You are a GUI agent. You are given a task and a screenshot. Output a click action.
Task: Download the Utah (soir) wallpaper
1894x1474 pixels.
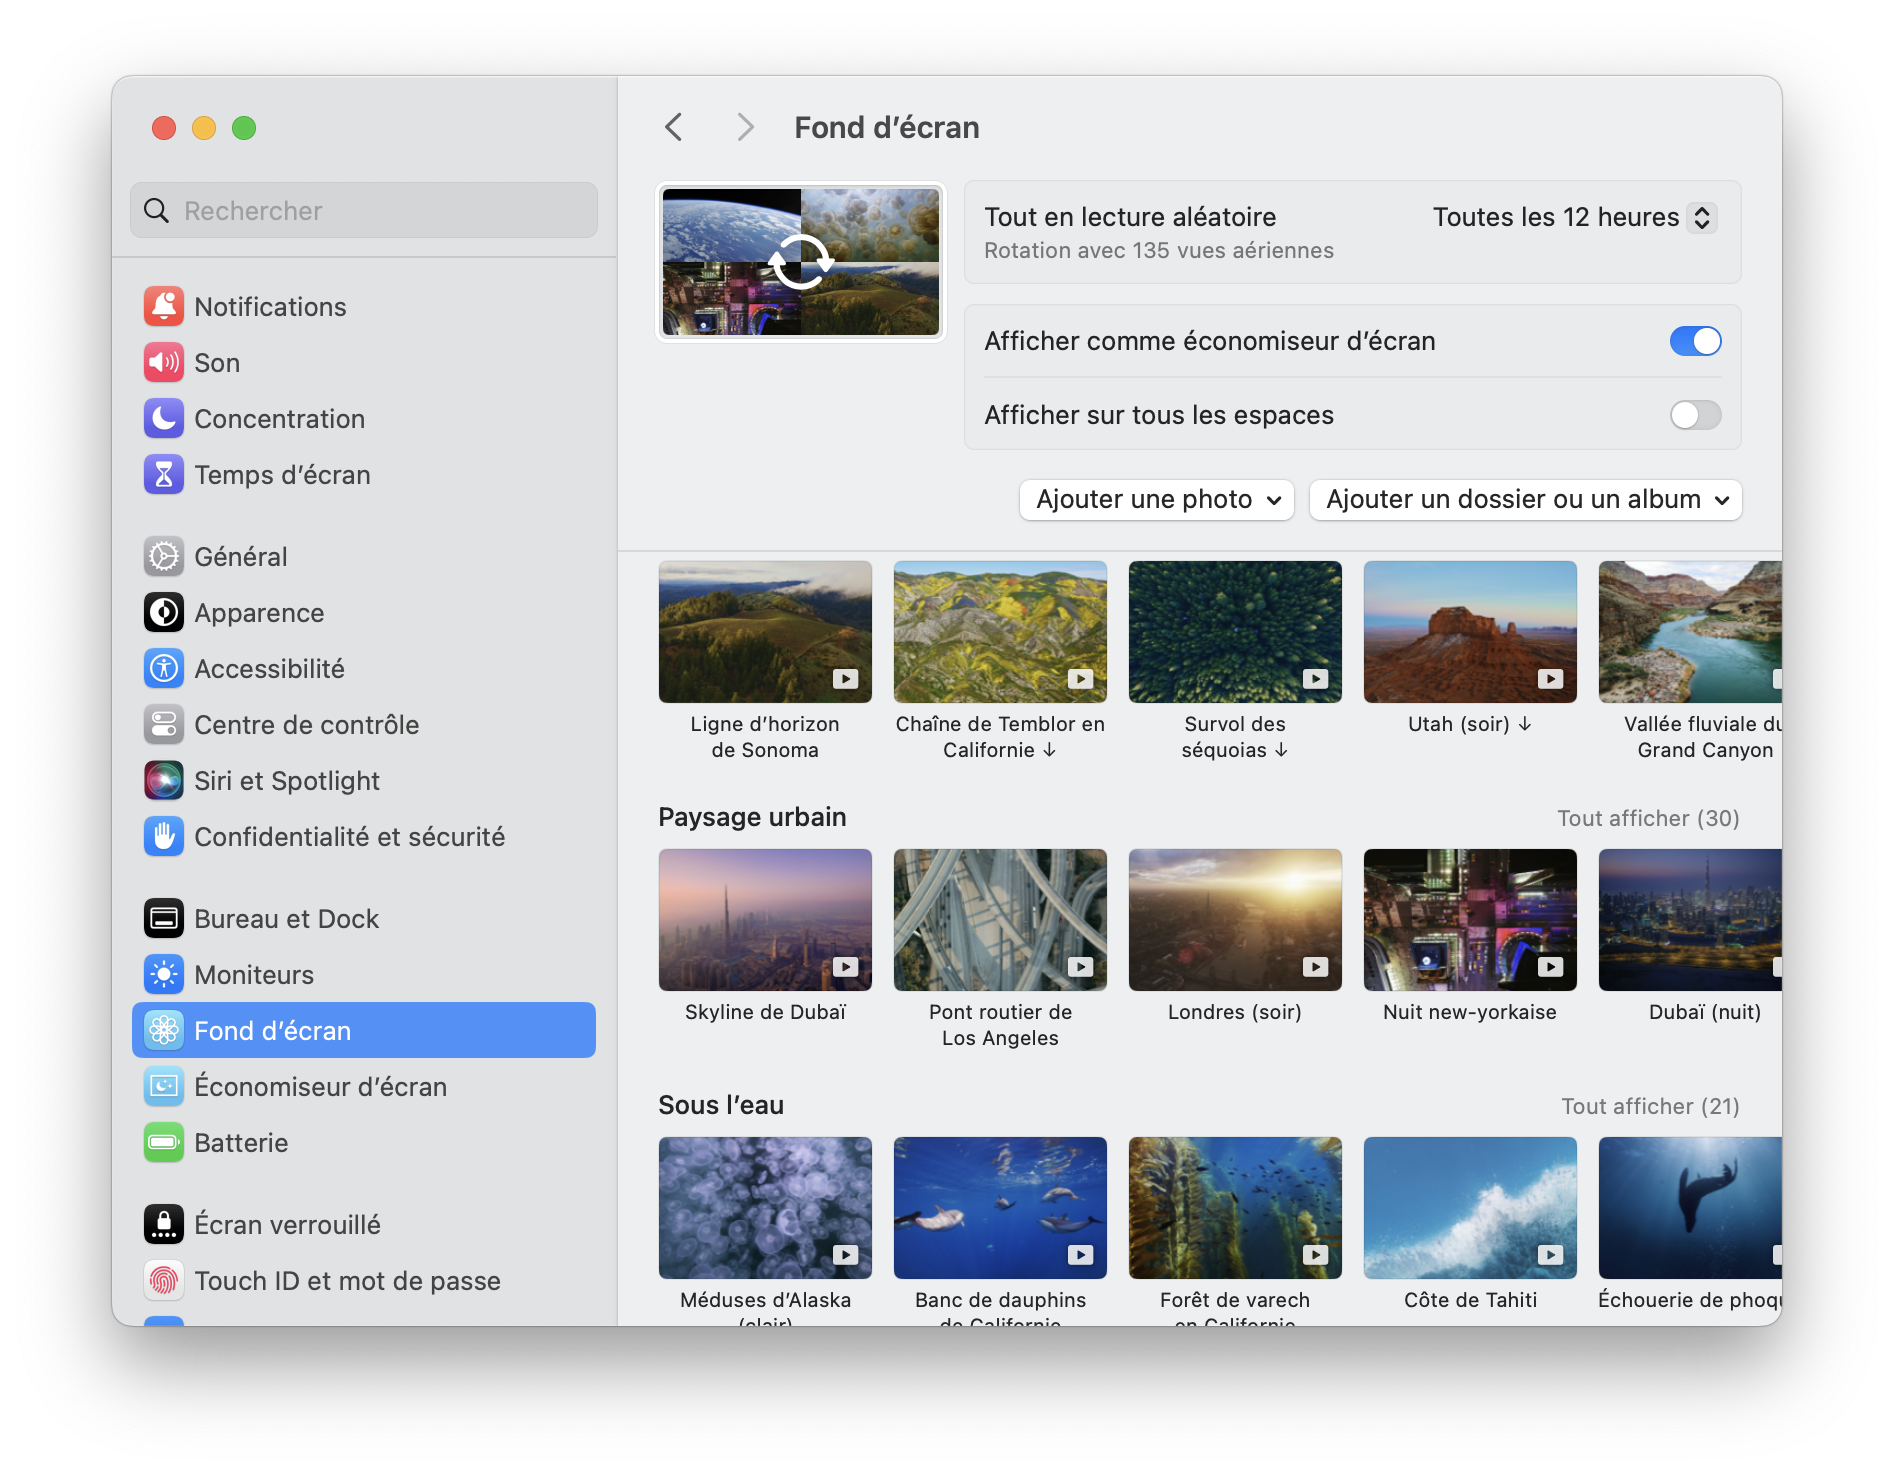(x=1525, y=724)
